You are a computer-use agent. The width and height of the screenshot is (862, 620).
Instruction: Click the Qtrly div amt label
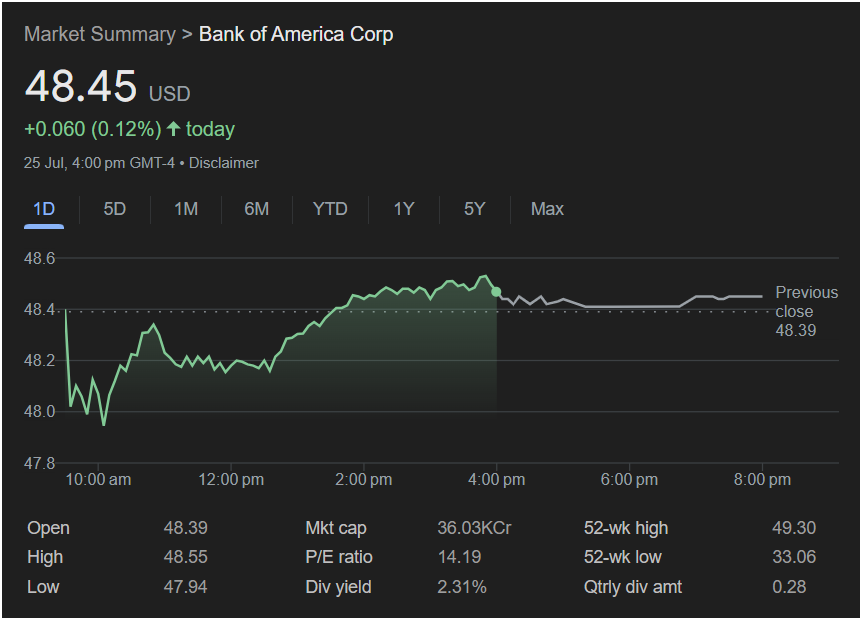[x=633, y=587]
